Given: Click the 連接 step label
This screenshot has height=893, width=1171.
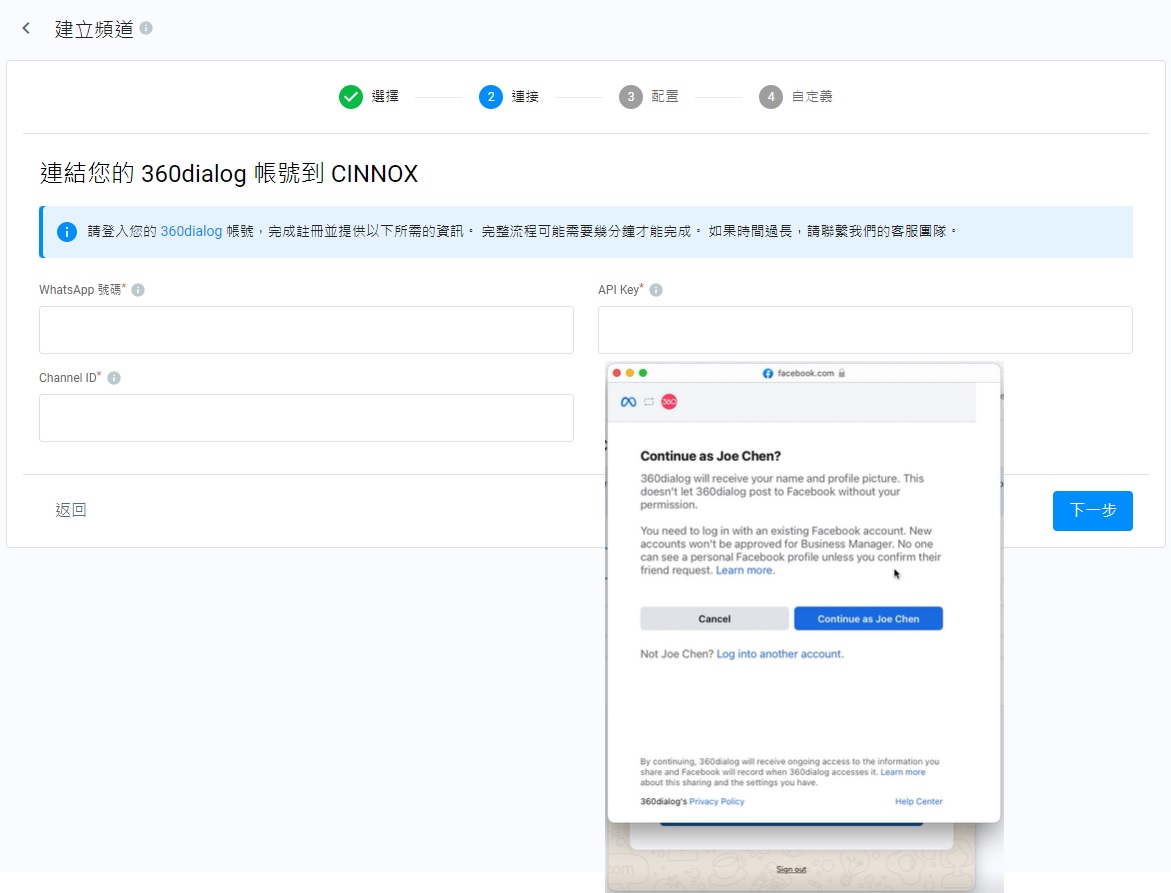Looking at the screenshot, I should [525, 96].
